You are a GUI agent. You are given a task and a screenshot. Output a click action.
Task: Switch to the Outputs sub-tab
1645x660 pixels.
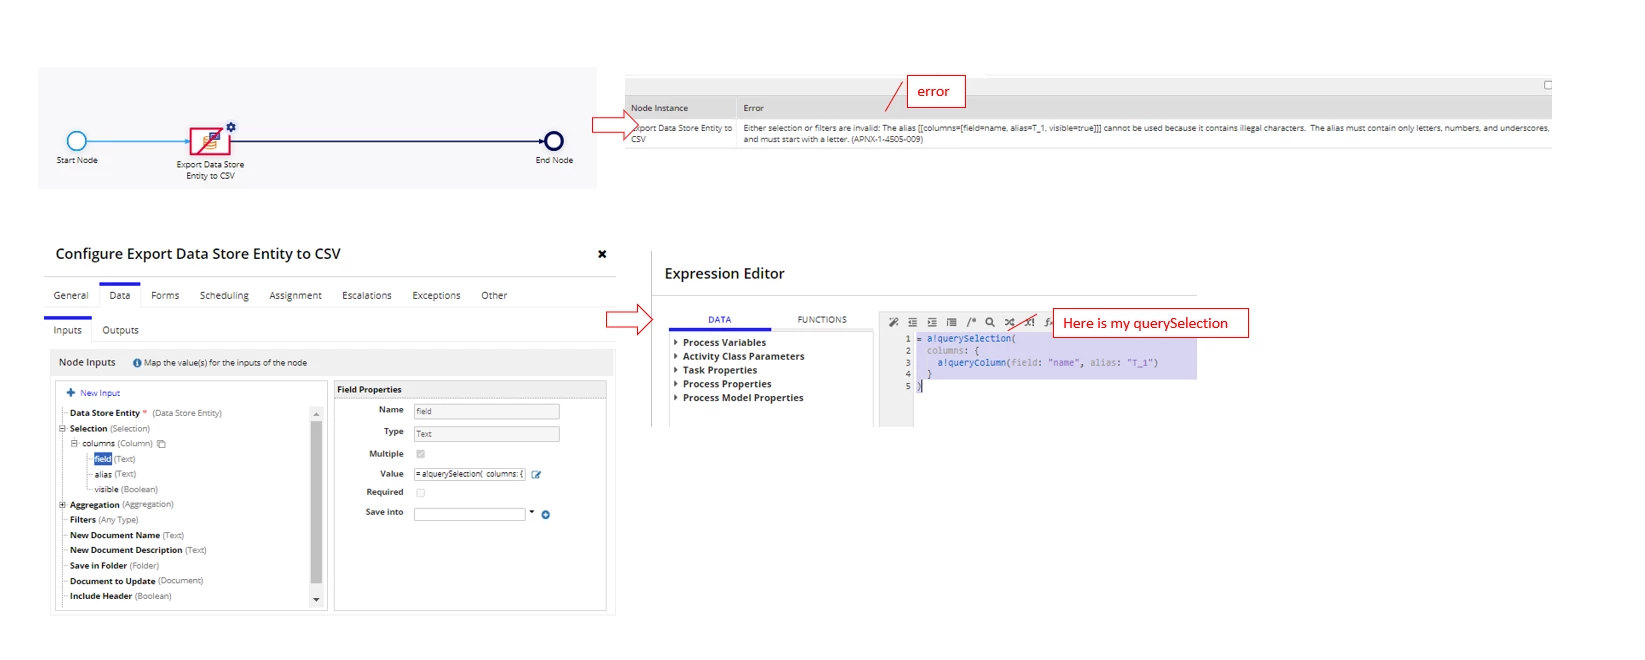pyautogui.click(x=120, y=330)
